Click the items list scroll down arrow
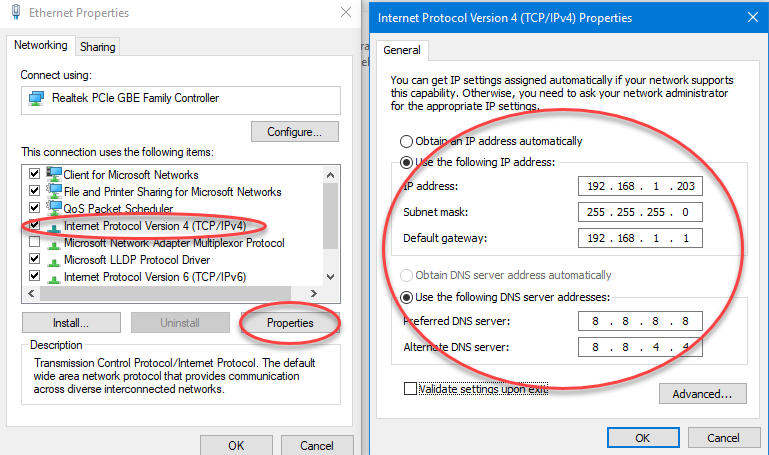This screenshot has width=769, height=455. (x=331, y=277)
